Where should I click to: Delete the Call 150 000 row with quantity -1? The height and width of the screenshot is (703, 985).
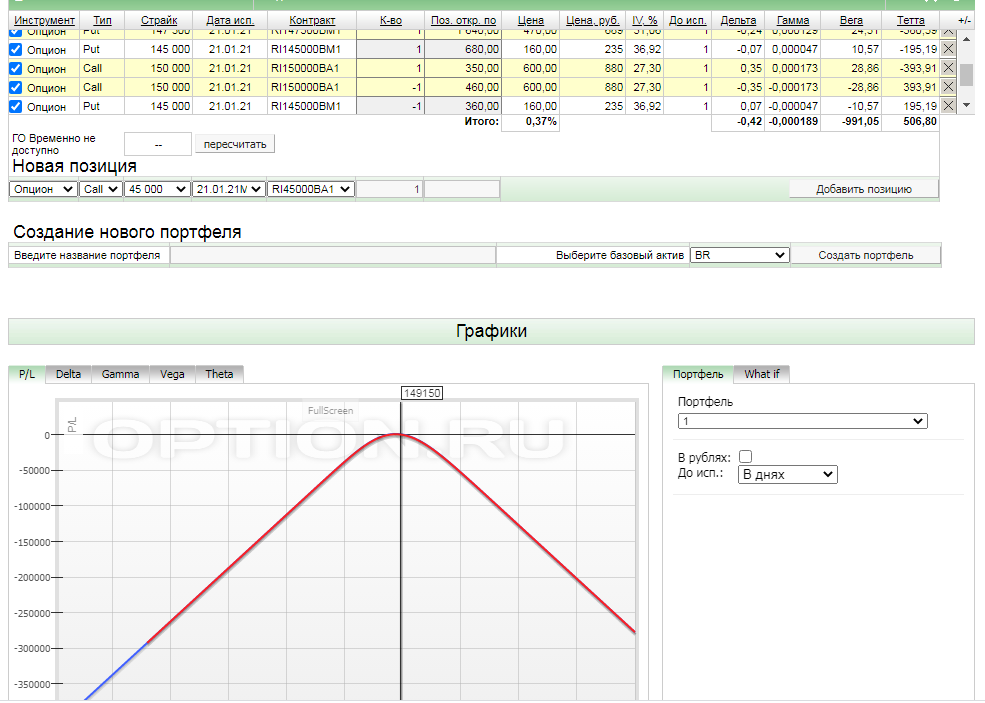coord(948,87)
